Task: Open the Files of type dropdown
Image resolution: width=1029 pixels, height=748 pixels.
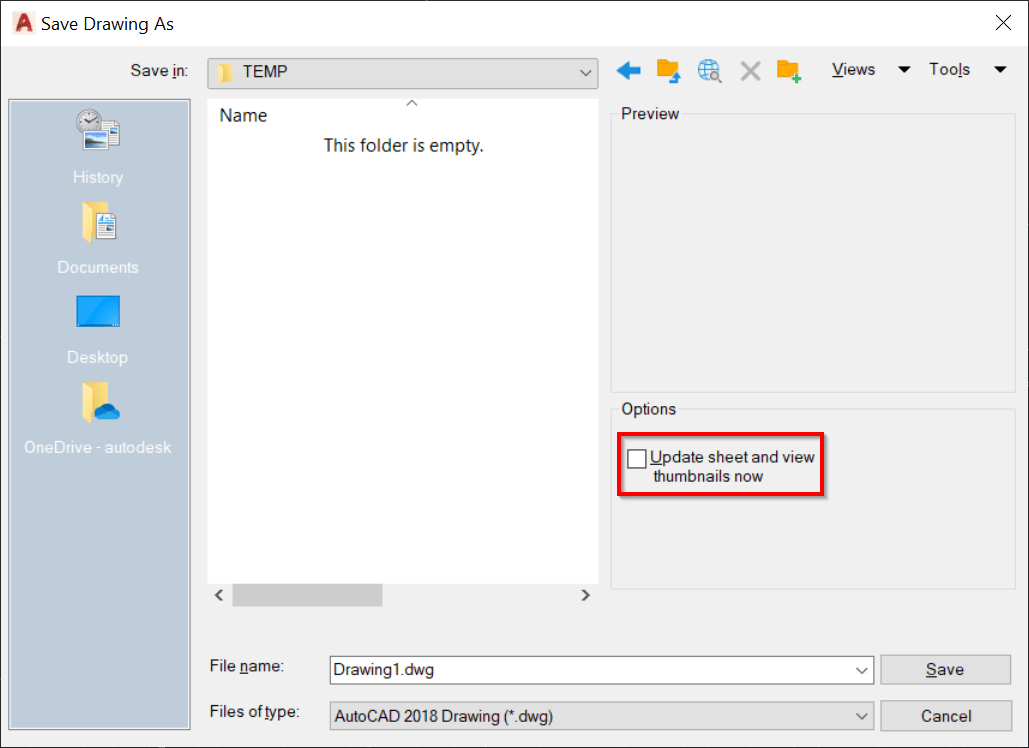Action: tap(862, 716)
